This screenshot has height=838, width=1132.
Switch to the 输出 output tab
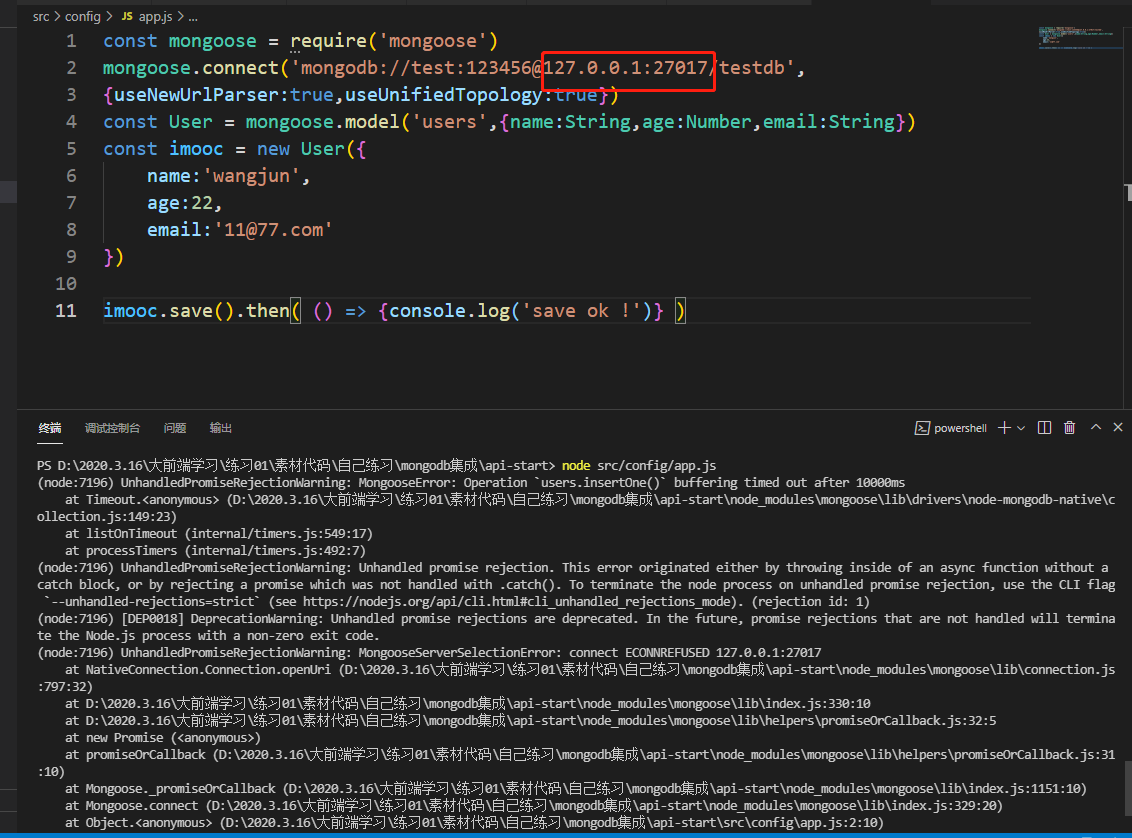pyautogui.click(x=220, y=428)
